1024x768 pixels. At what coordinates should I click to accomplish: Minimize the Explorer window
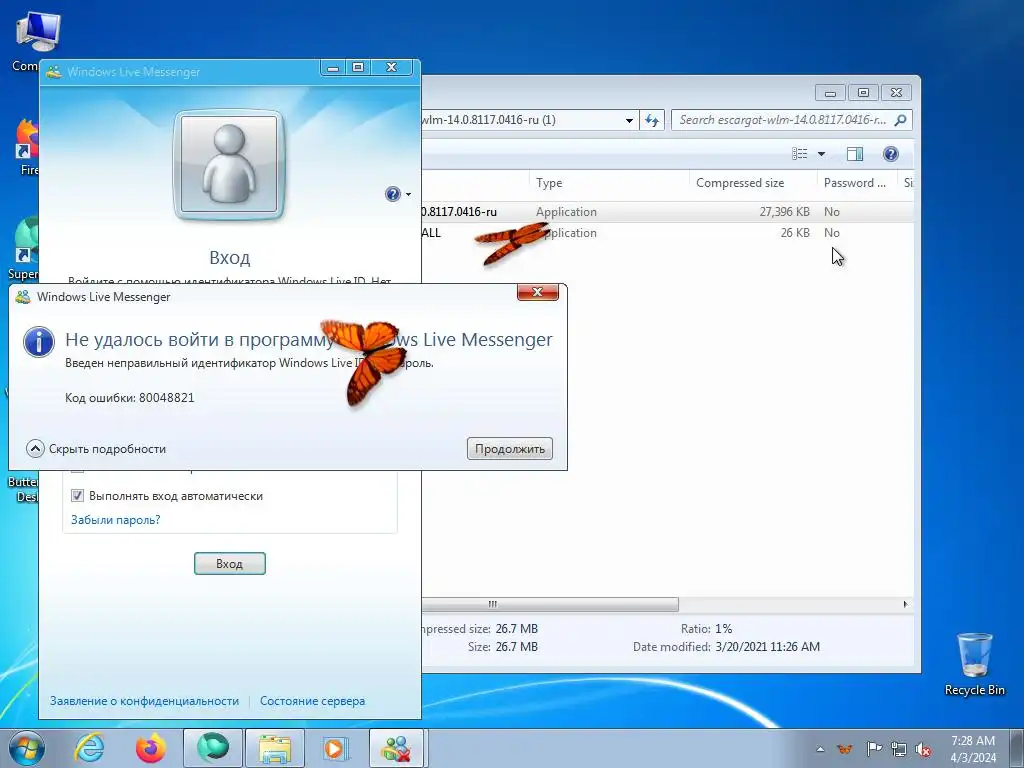coord(830,93)
